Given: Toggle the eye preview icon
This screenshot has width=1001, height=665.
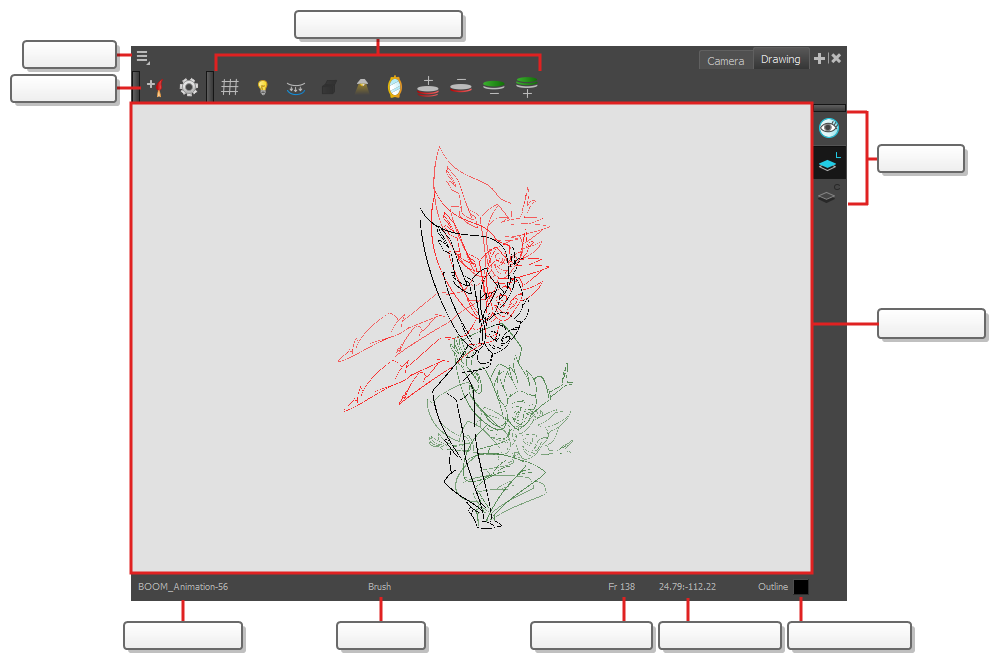Looking at the screenshot, I should [828, 128].
